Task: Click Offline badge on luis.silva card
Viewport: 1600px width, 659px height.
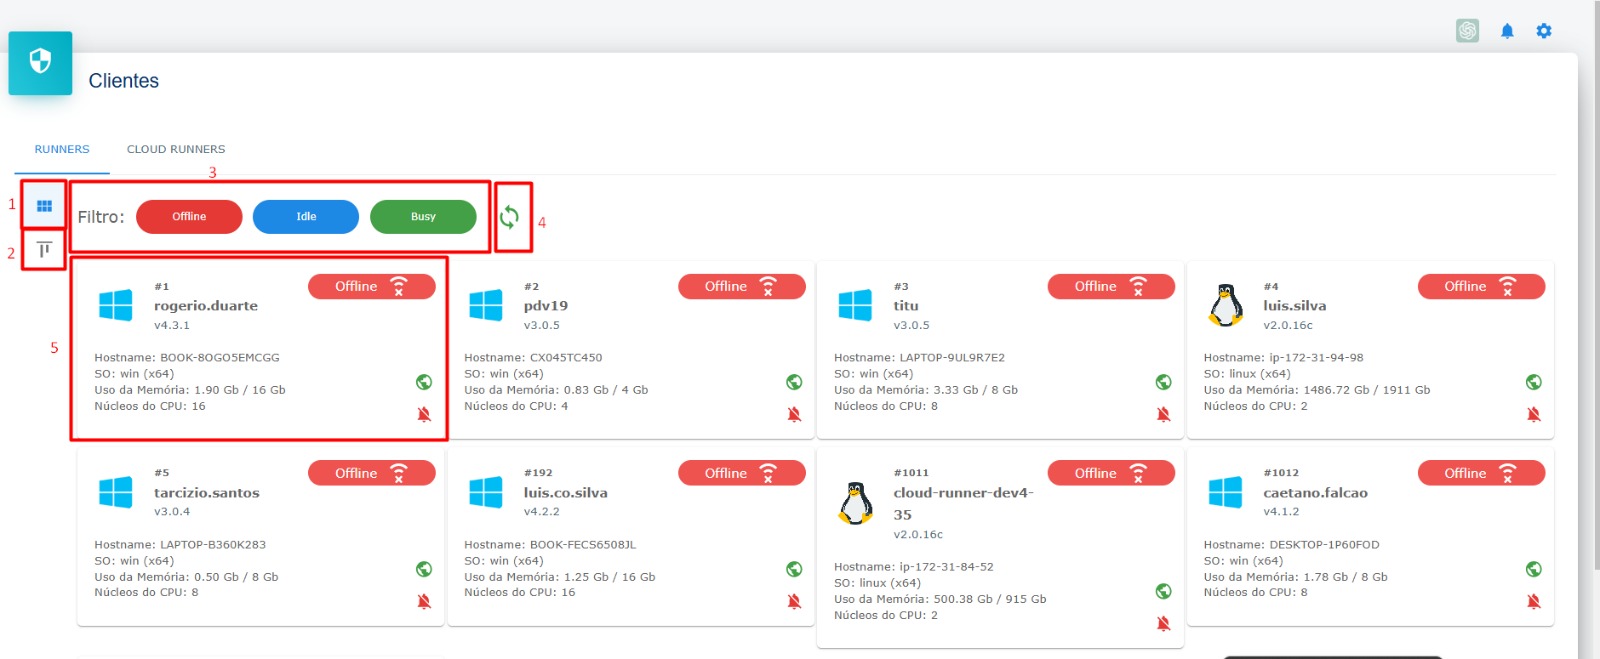Action: (1481, 286)
